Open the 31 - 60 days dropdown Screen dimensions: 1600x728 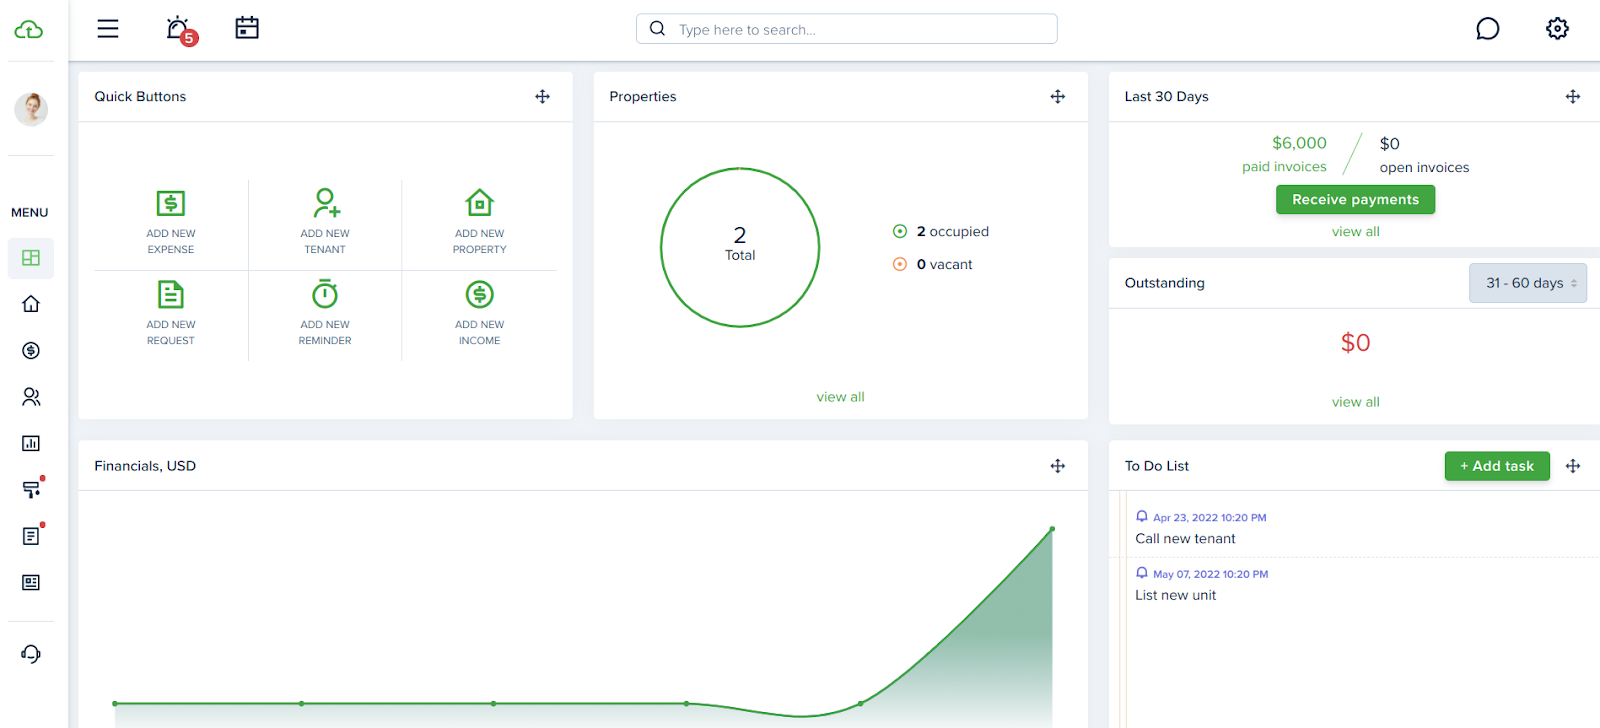(1528, 283)
